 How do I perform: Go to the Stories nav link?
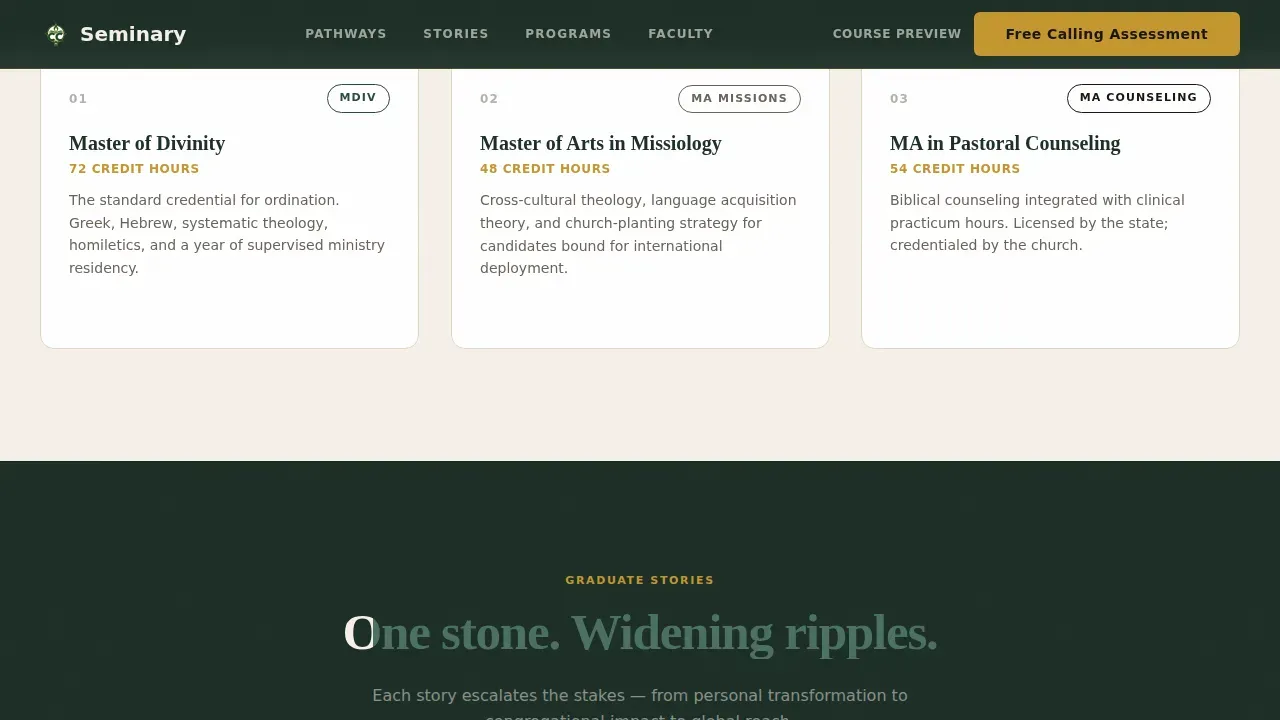[x=456, y=34]
